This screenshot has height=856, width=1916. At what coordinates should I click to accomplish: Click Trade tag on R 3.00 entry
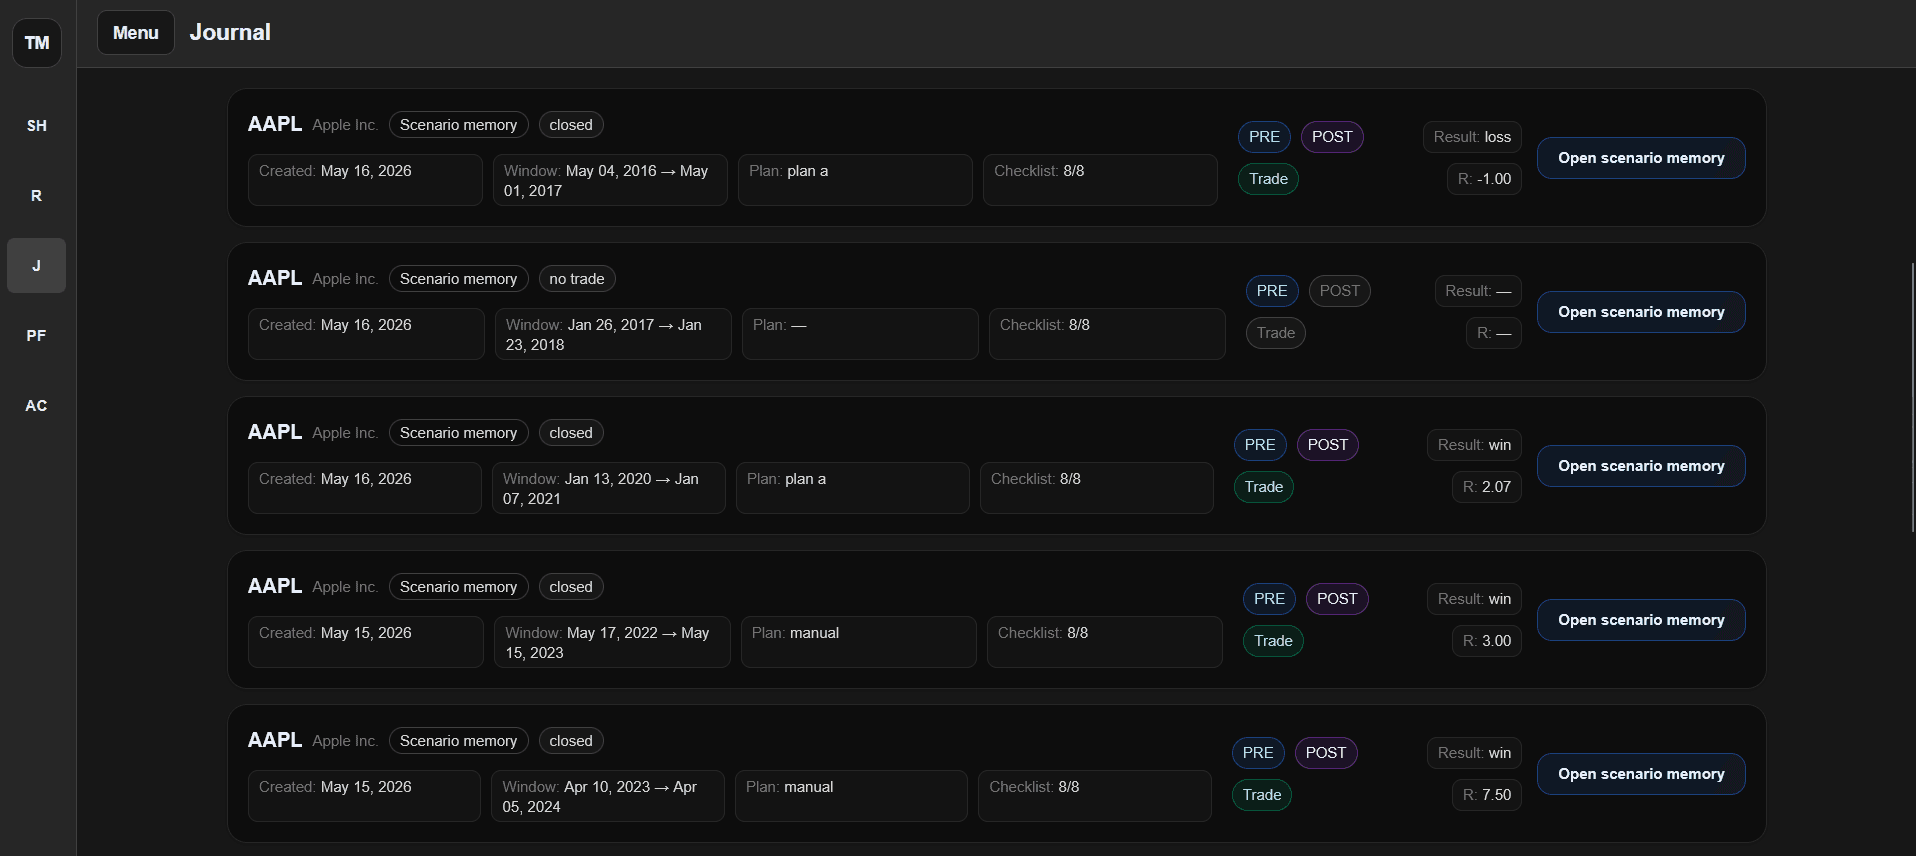coord(1273,641)
